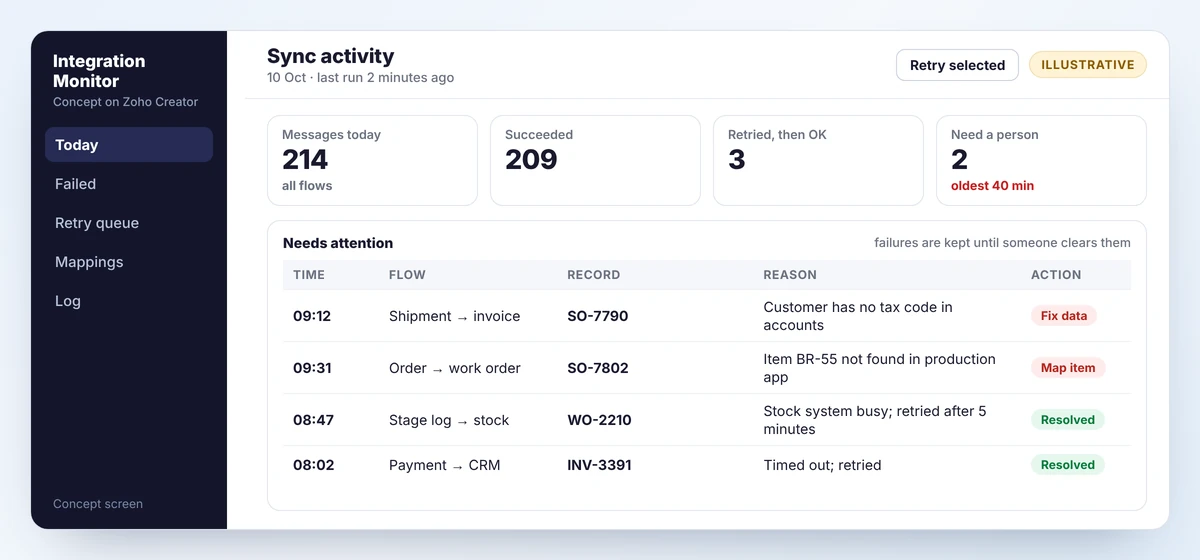1200x560 pixels.
Task: Click reason 'Stock system busy'
Action: point(875,420)
